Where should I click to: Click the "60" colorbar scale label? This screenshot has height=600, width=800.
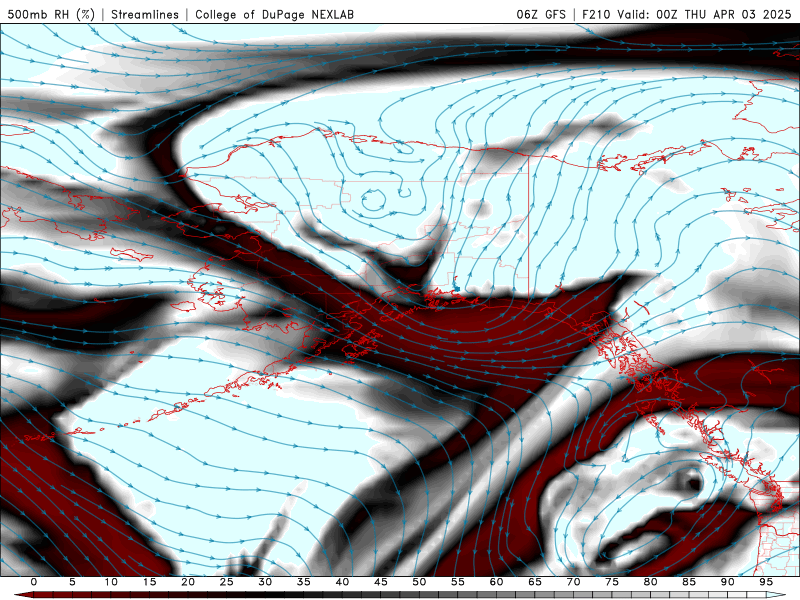(x=496, y=582)
